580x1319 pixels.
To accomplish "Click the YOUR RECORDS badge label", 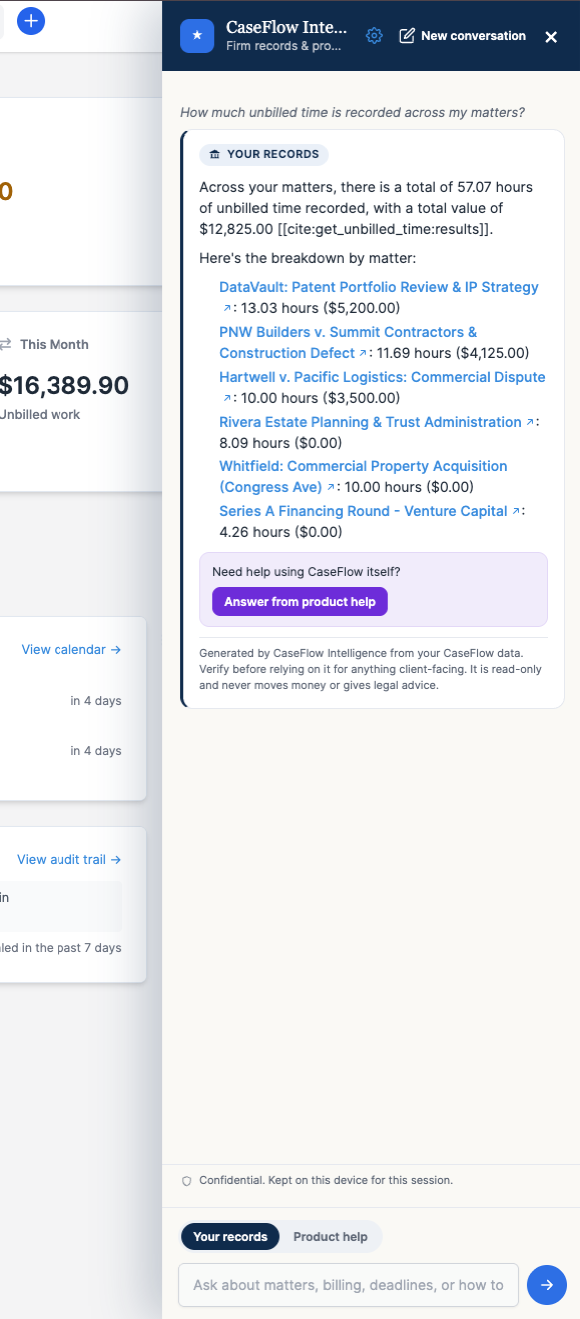I will click(x=264, y=154).
